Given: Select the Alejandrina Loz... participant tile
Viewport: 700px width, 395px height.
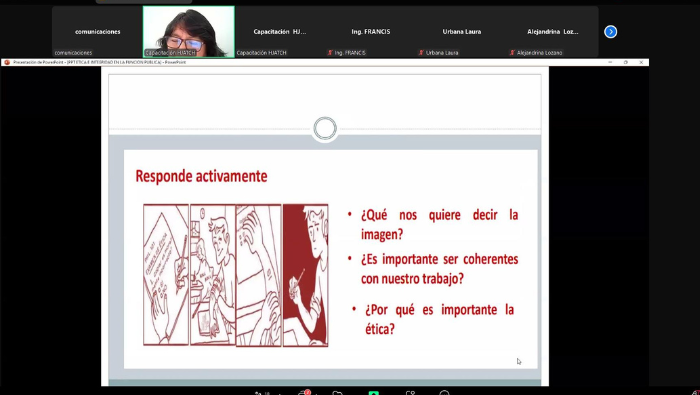Looking at the screenshot, I should pyautogui.click(x=553, y=32).
